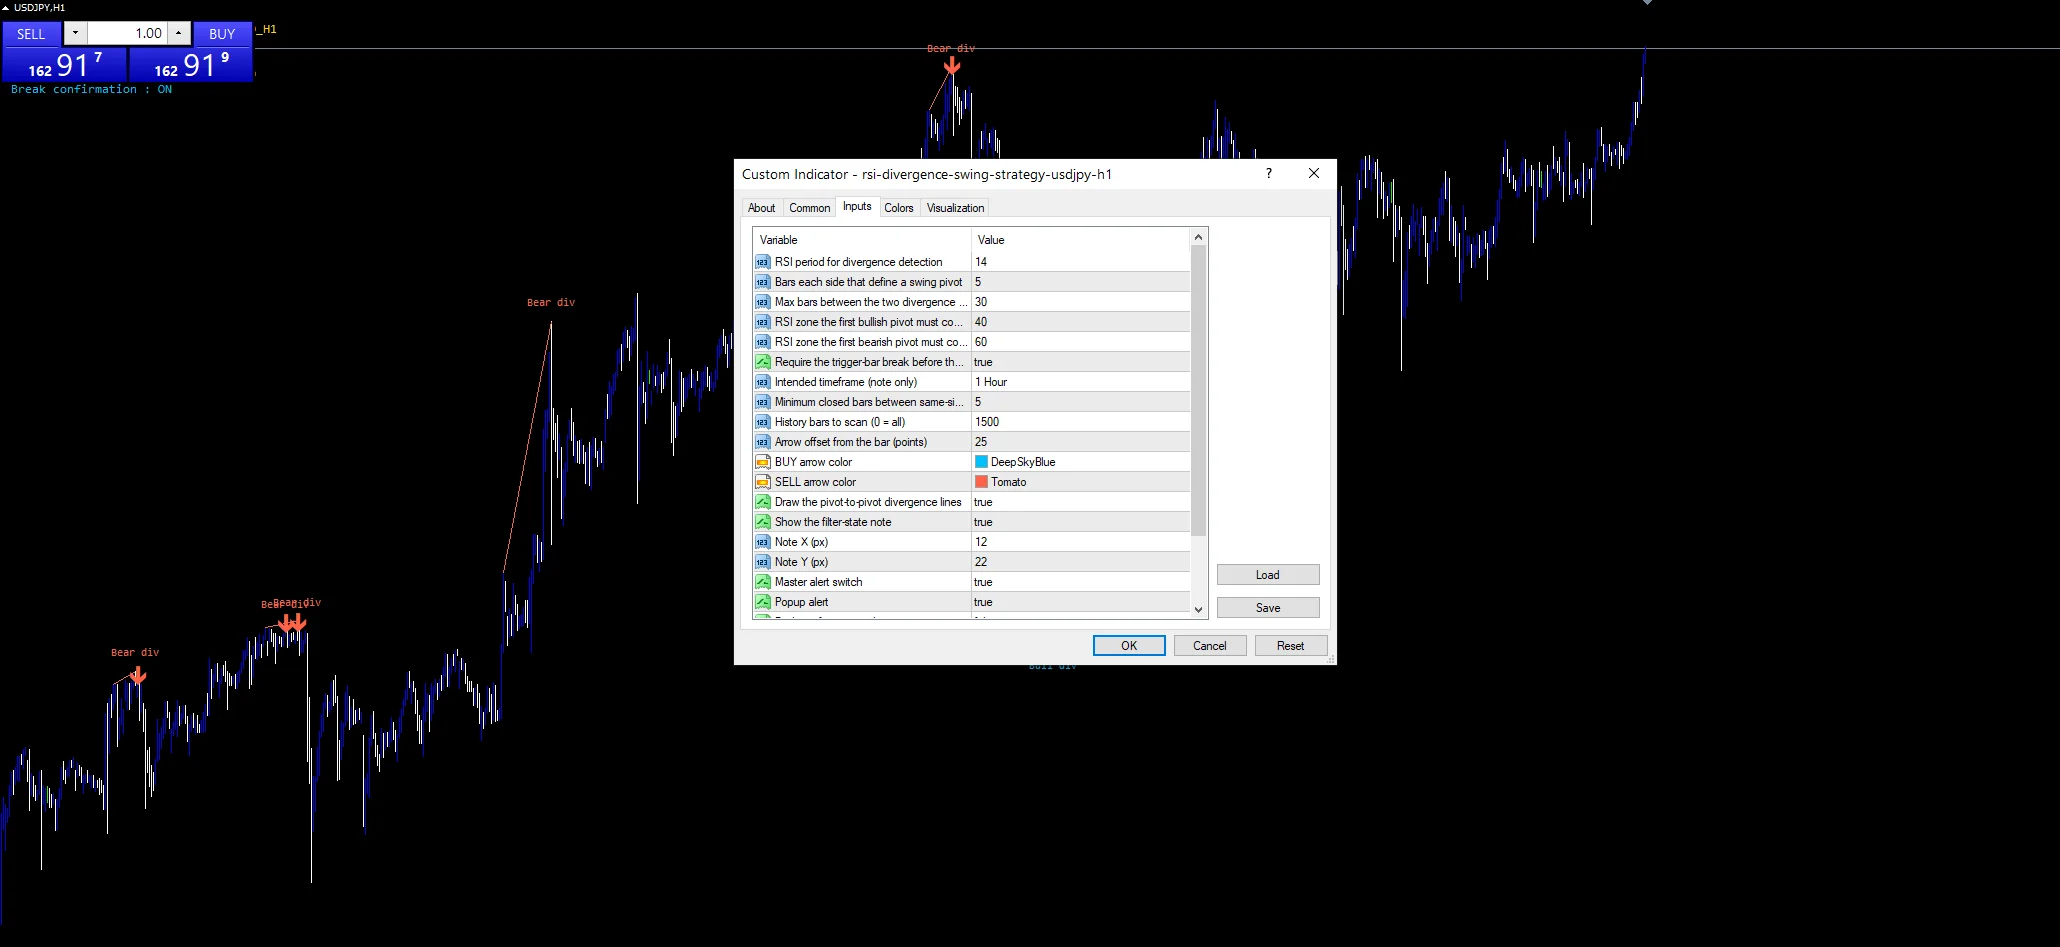2060x947 pixels.
Task: Click the Max bars value 30
Action: pos(1080,302)
